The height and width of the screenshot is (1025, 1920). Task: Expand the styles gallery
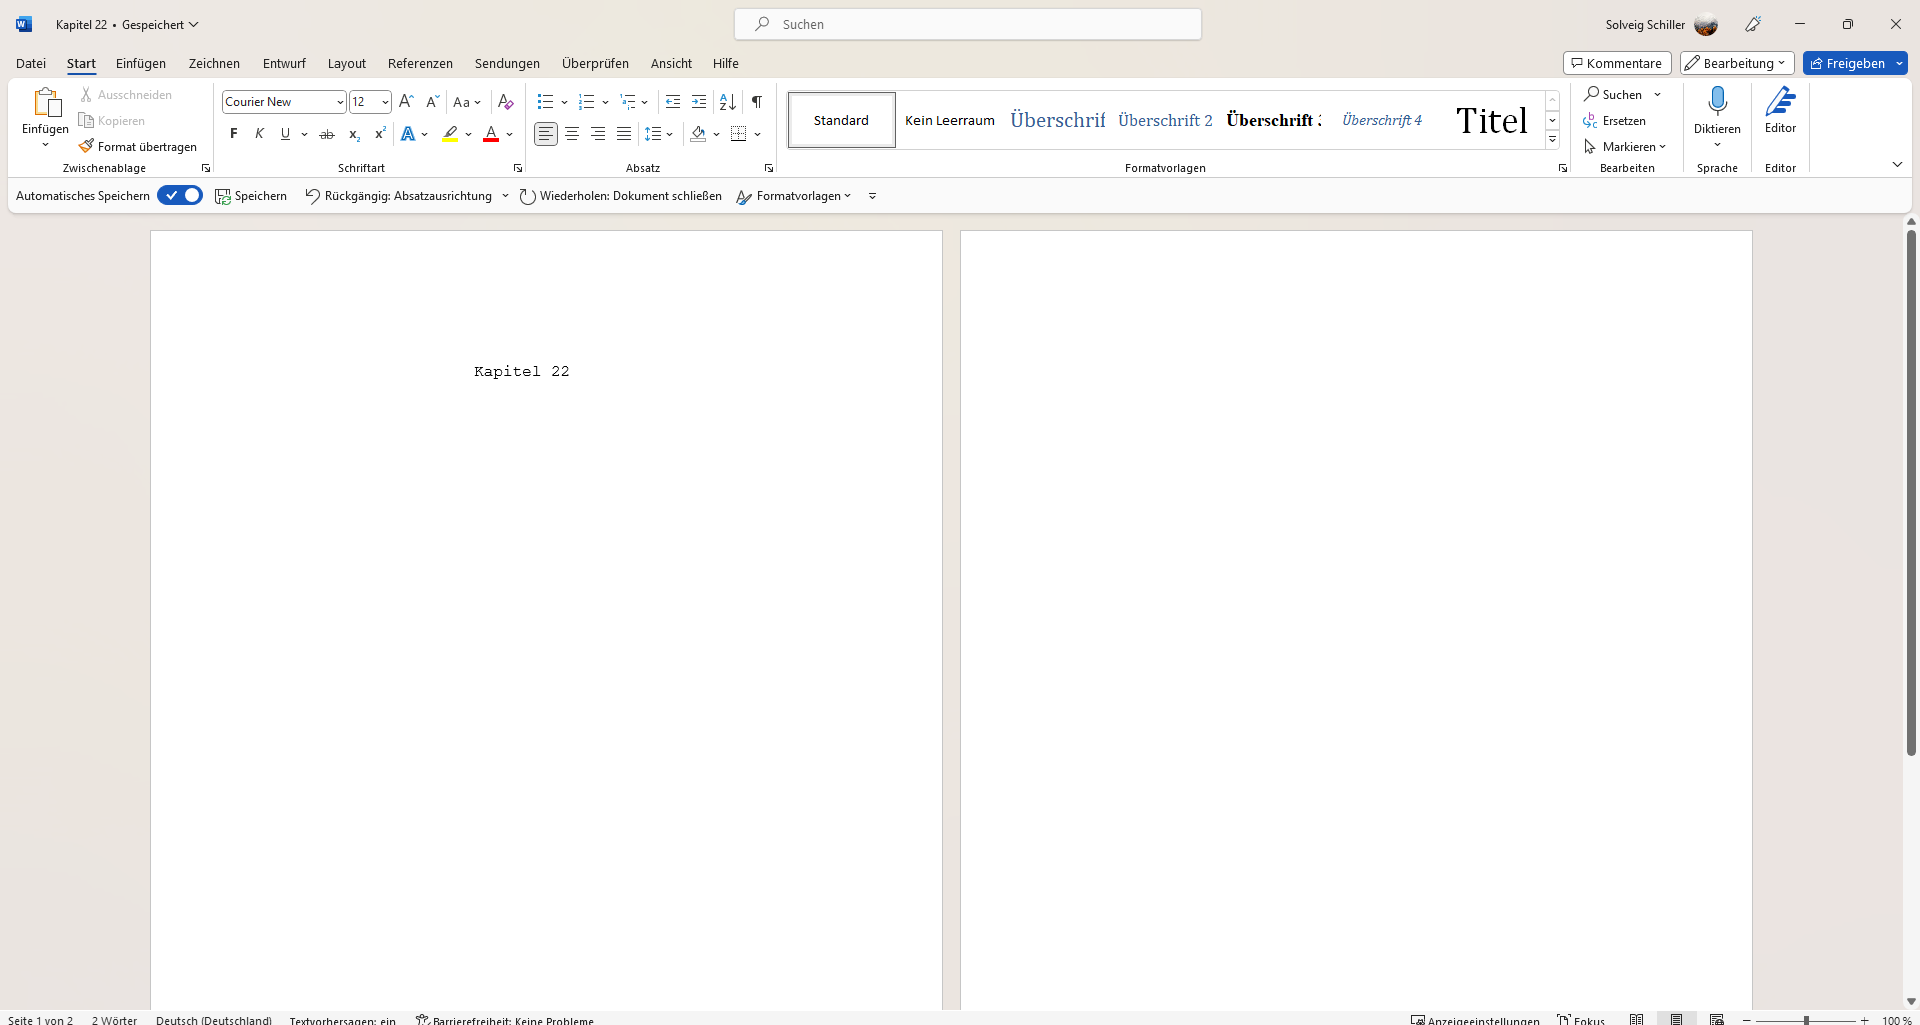coord(1552,140)
